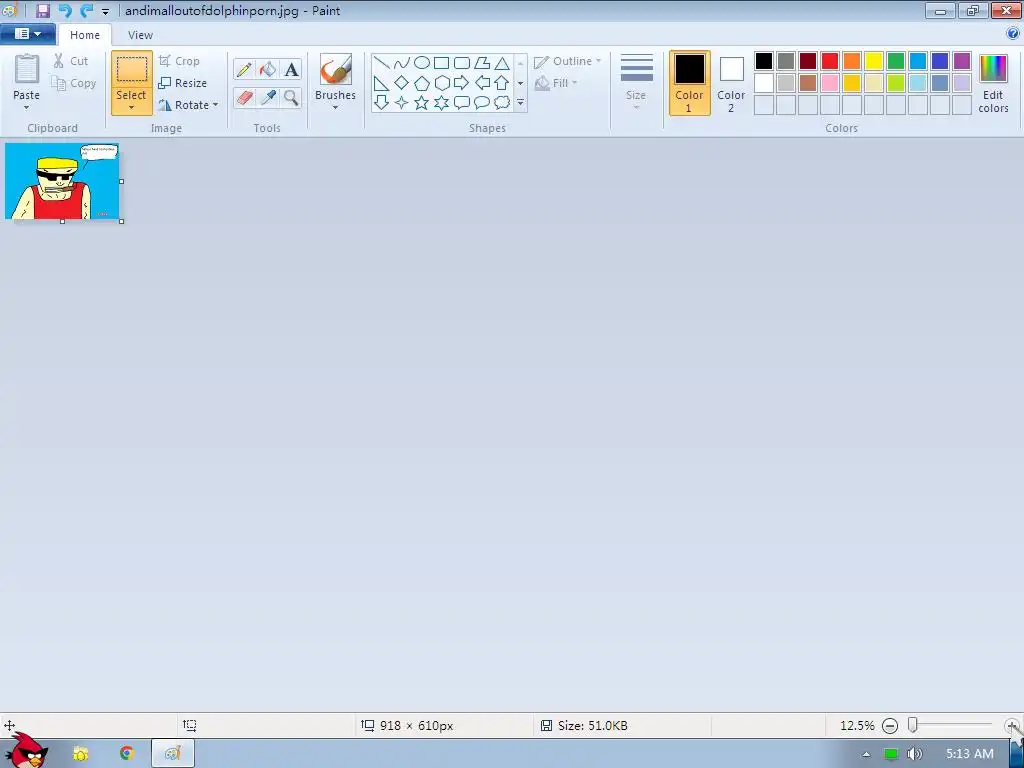
Task: Expand the Select options arrow
Action: [131, 108]
